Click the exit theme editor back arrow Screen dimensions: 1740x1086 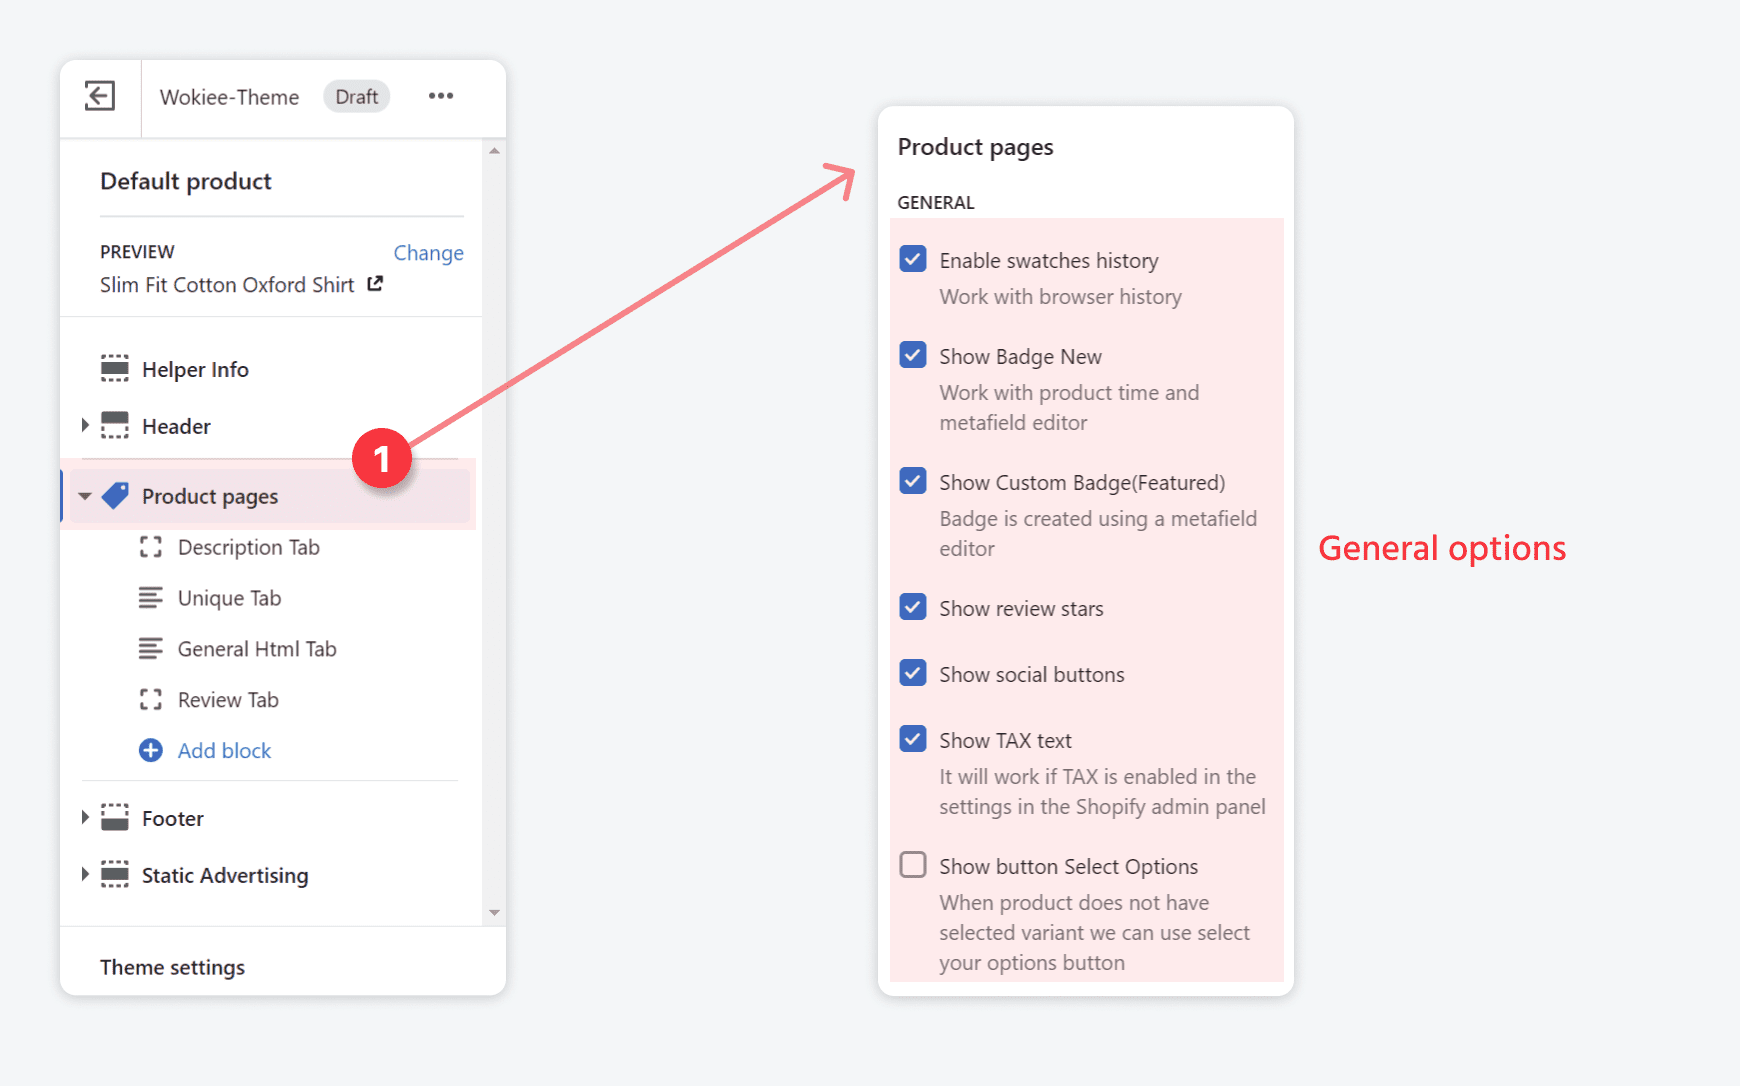point(98,96)
